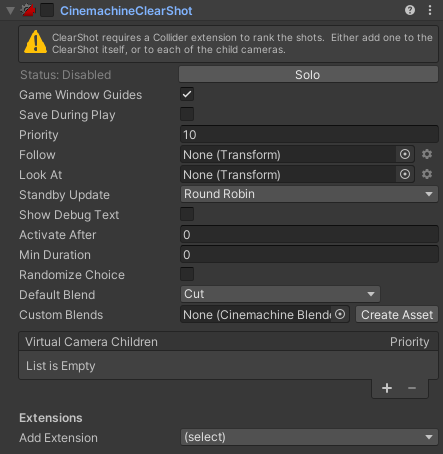Image resolution: width=443 pixels, height=454 pixels.
Task: Enable the CinemachineClearShot component checkbox
Action: [x=47, y=10]
